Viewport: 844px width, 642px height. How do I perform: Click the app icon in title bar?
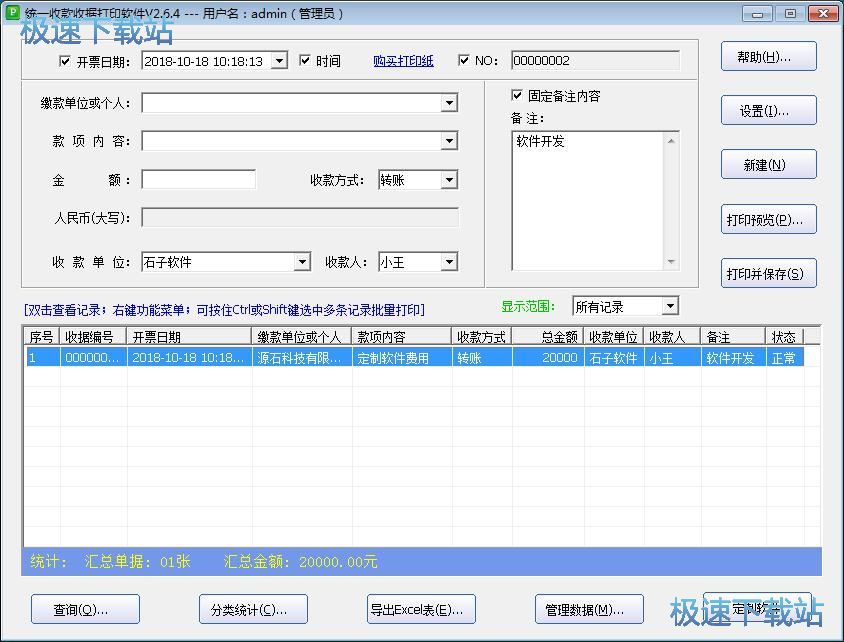coord(13,13)
